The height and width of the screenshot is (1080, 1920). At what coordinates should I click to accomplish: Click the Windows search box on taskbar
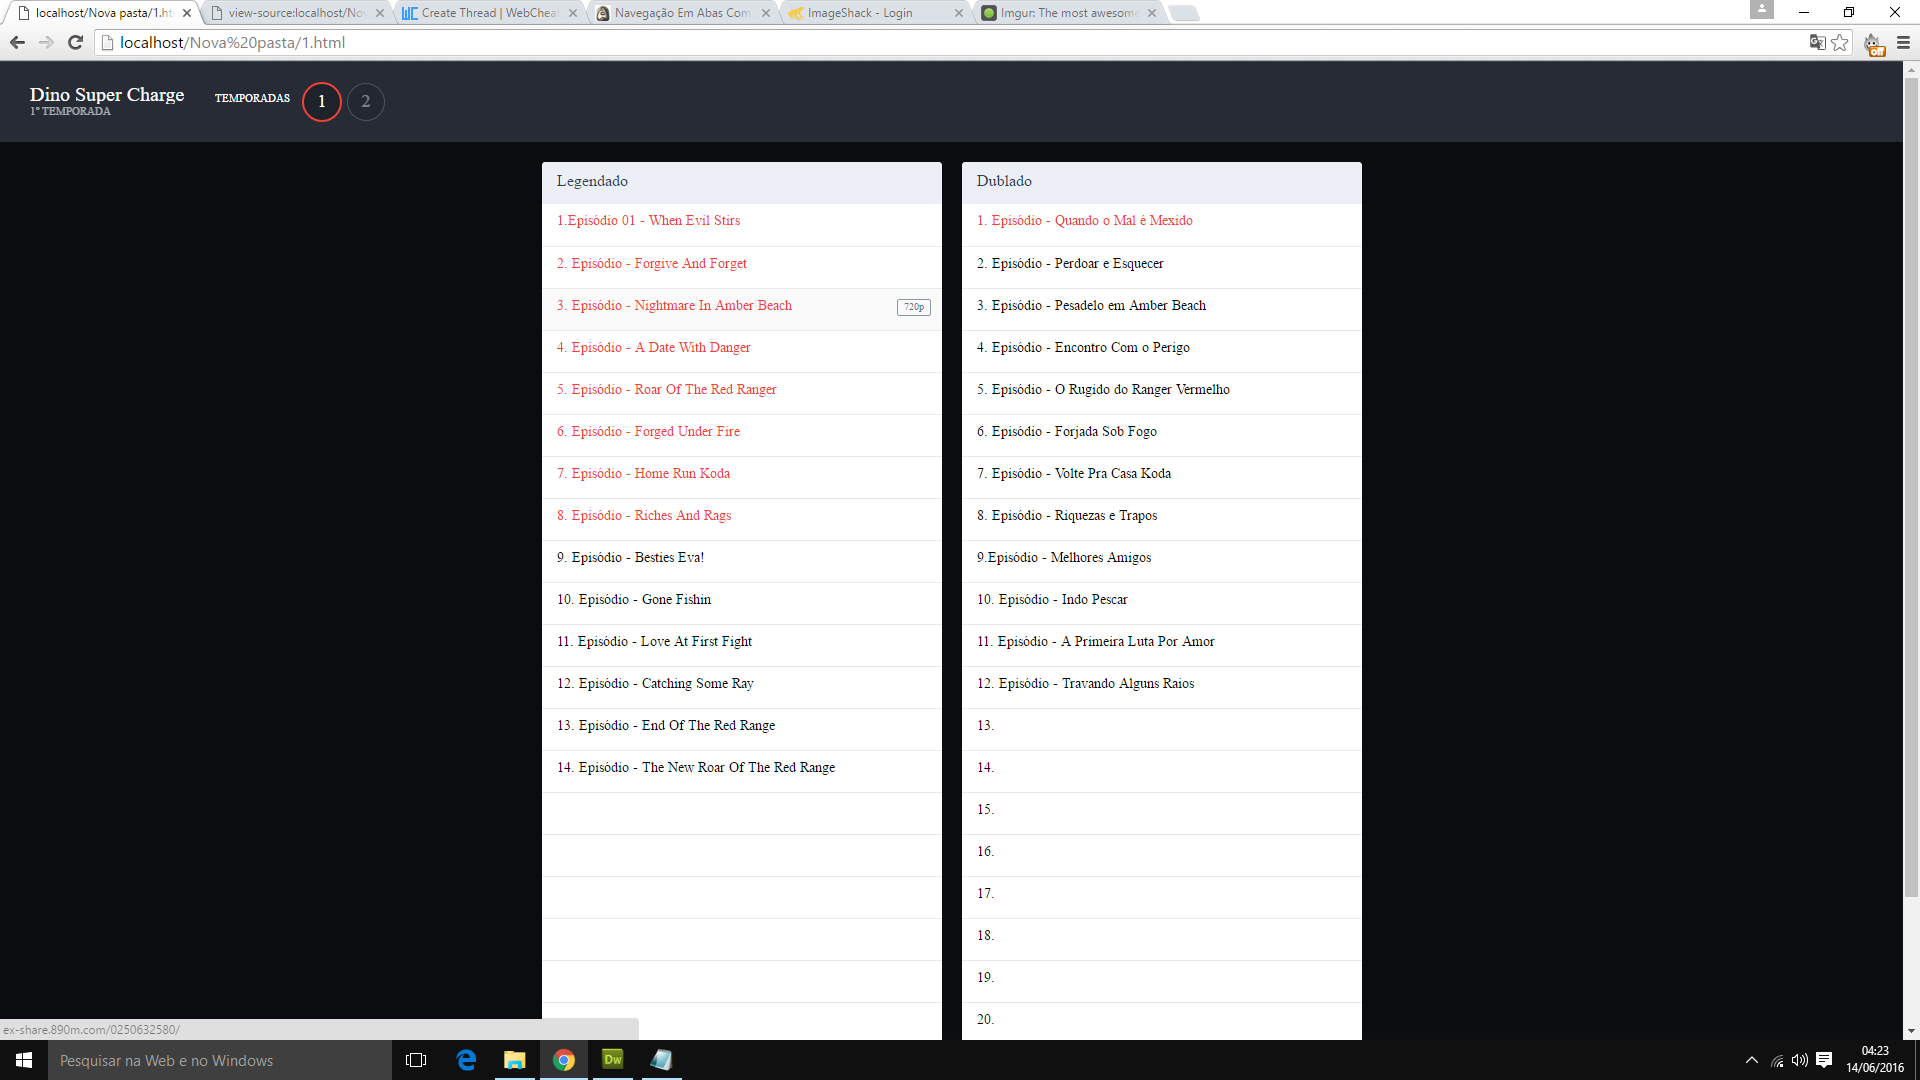[x=220, y=1060]
